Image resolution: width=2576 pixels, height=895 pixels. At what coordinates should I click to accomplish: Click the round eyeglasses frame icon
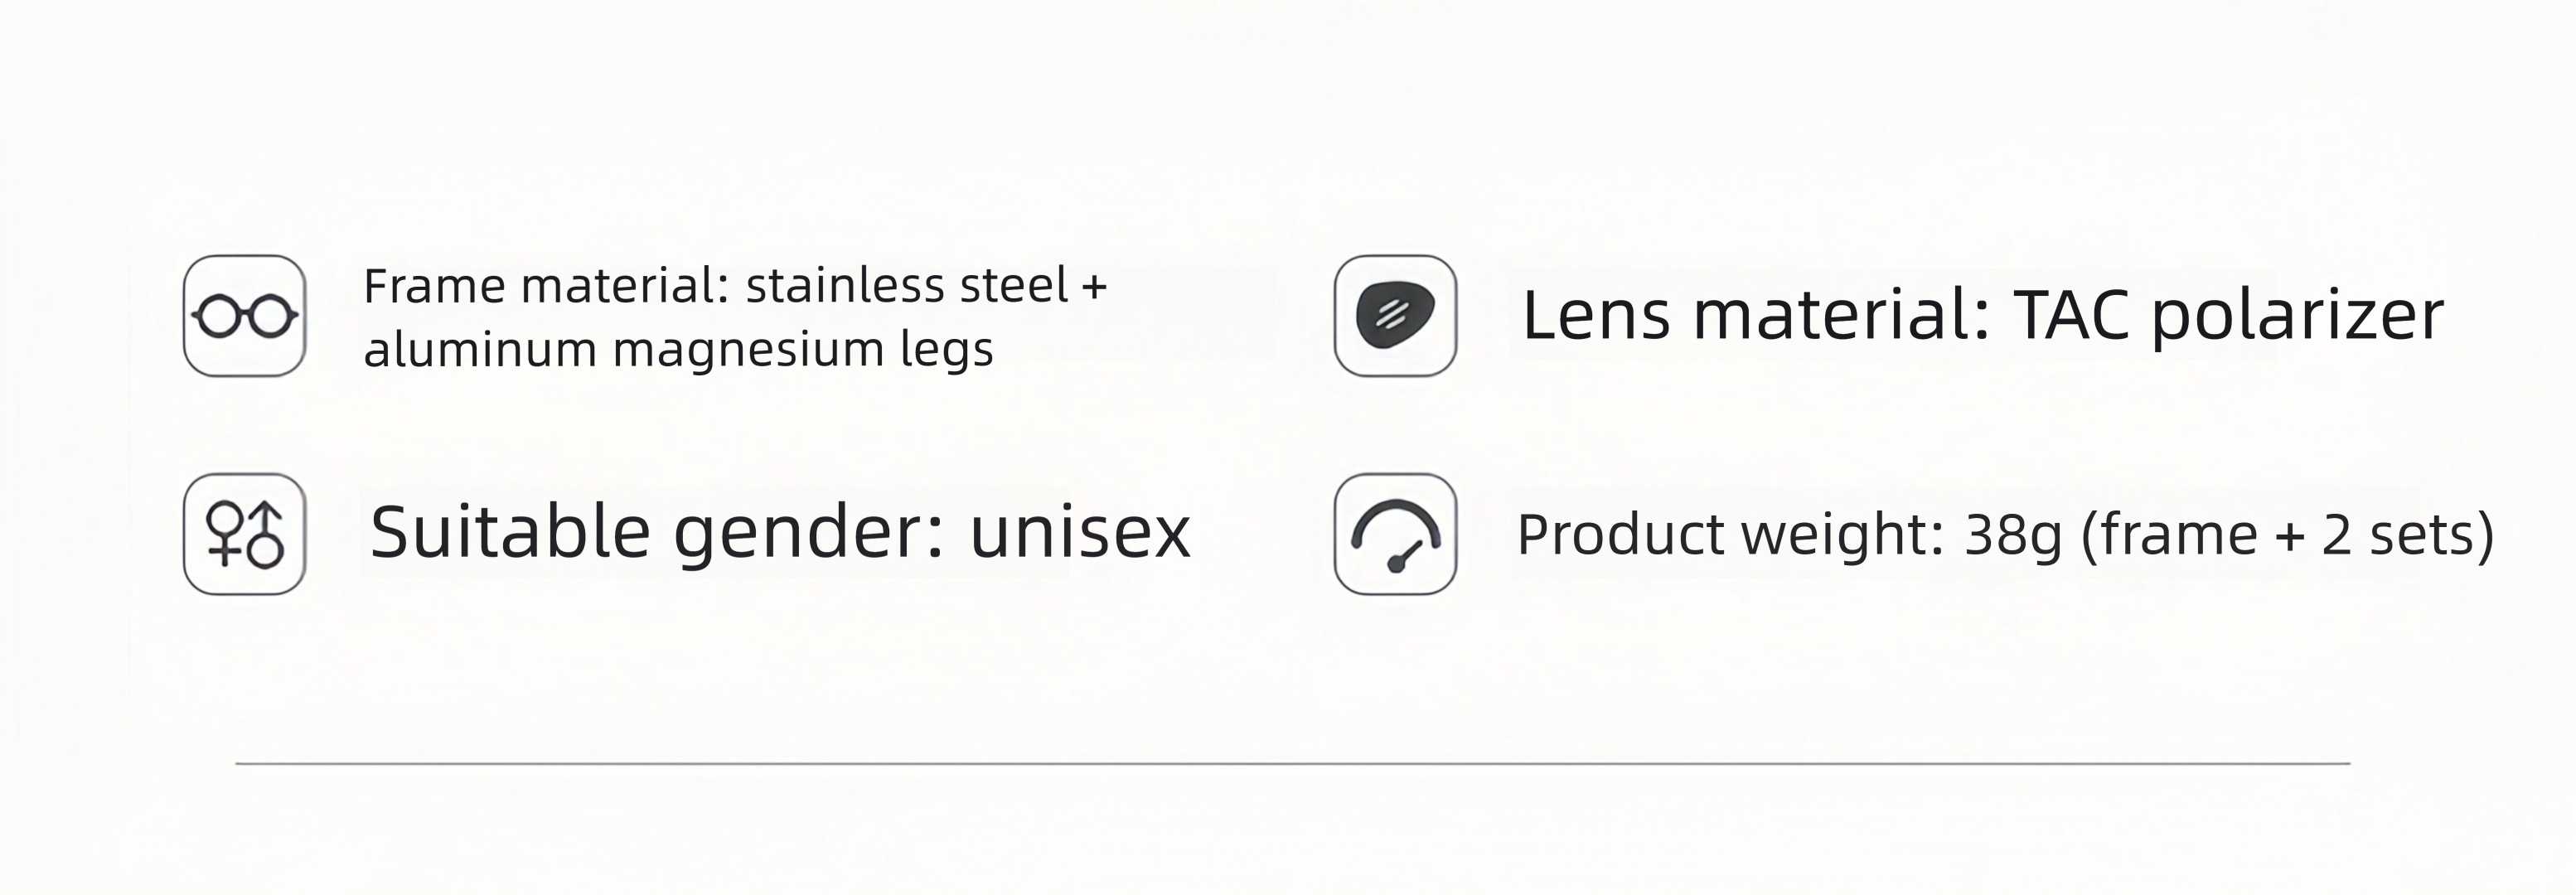[245, 316]
